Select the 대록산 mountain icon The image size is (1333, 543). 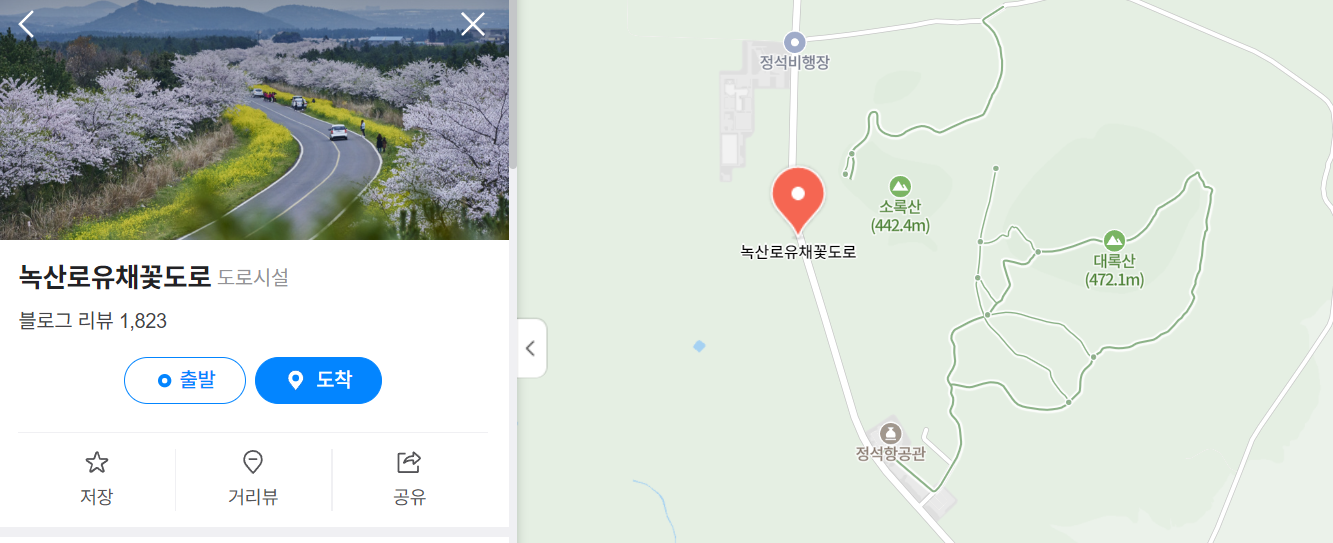point(1114,241)
